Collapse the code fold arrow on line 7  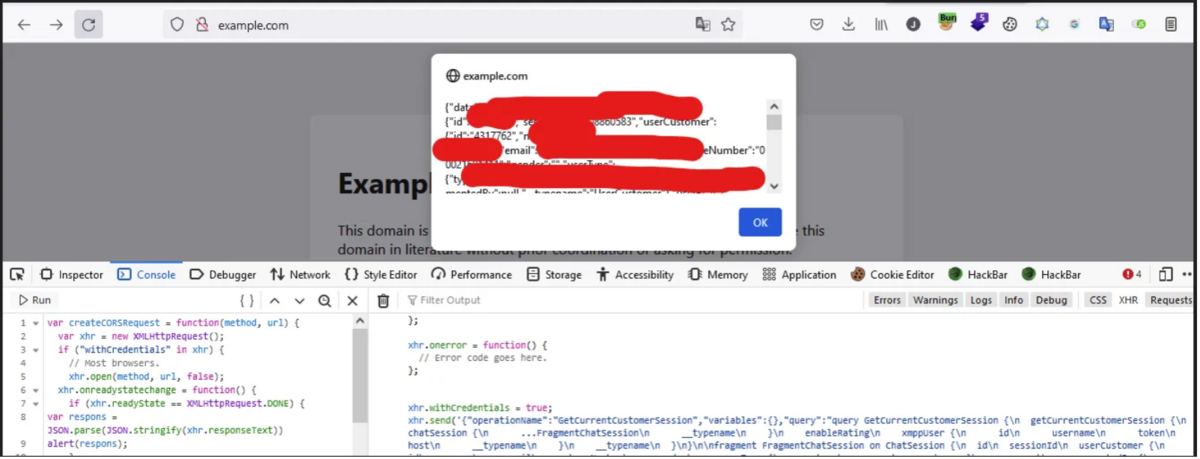tap(36, 404)
